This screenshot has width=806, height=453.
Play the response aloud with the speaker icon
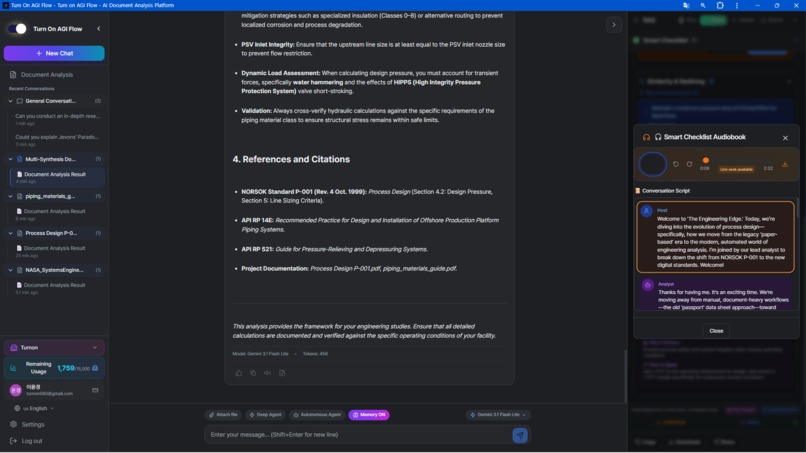[267, 373]
